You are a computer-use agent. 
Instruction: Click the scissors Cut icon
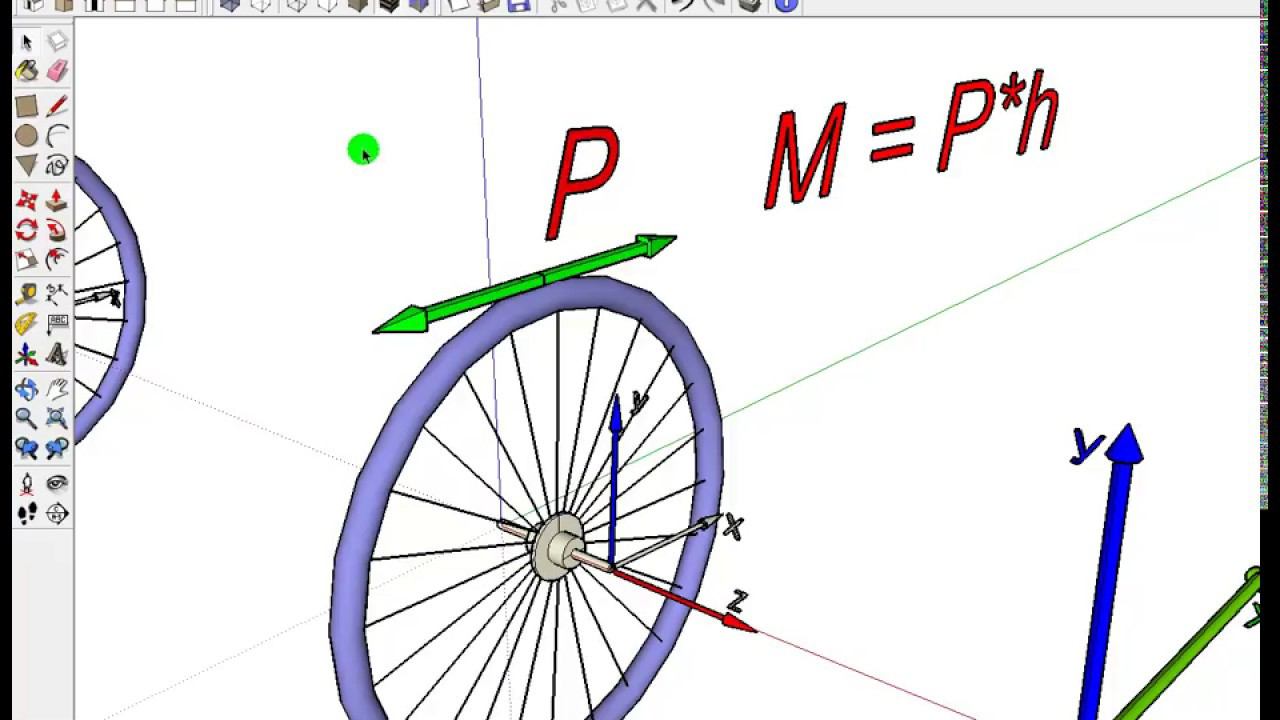point(558,5)
